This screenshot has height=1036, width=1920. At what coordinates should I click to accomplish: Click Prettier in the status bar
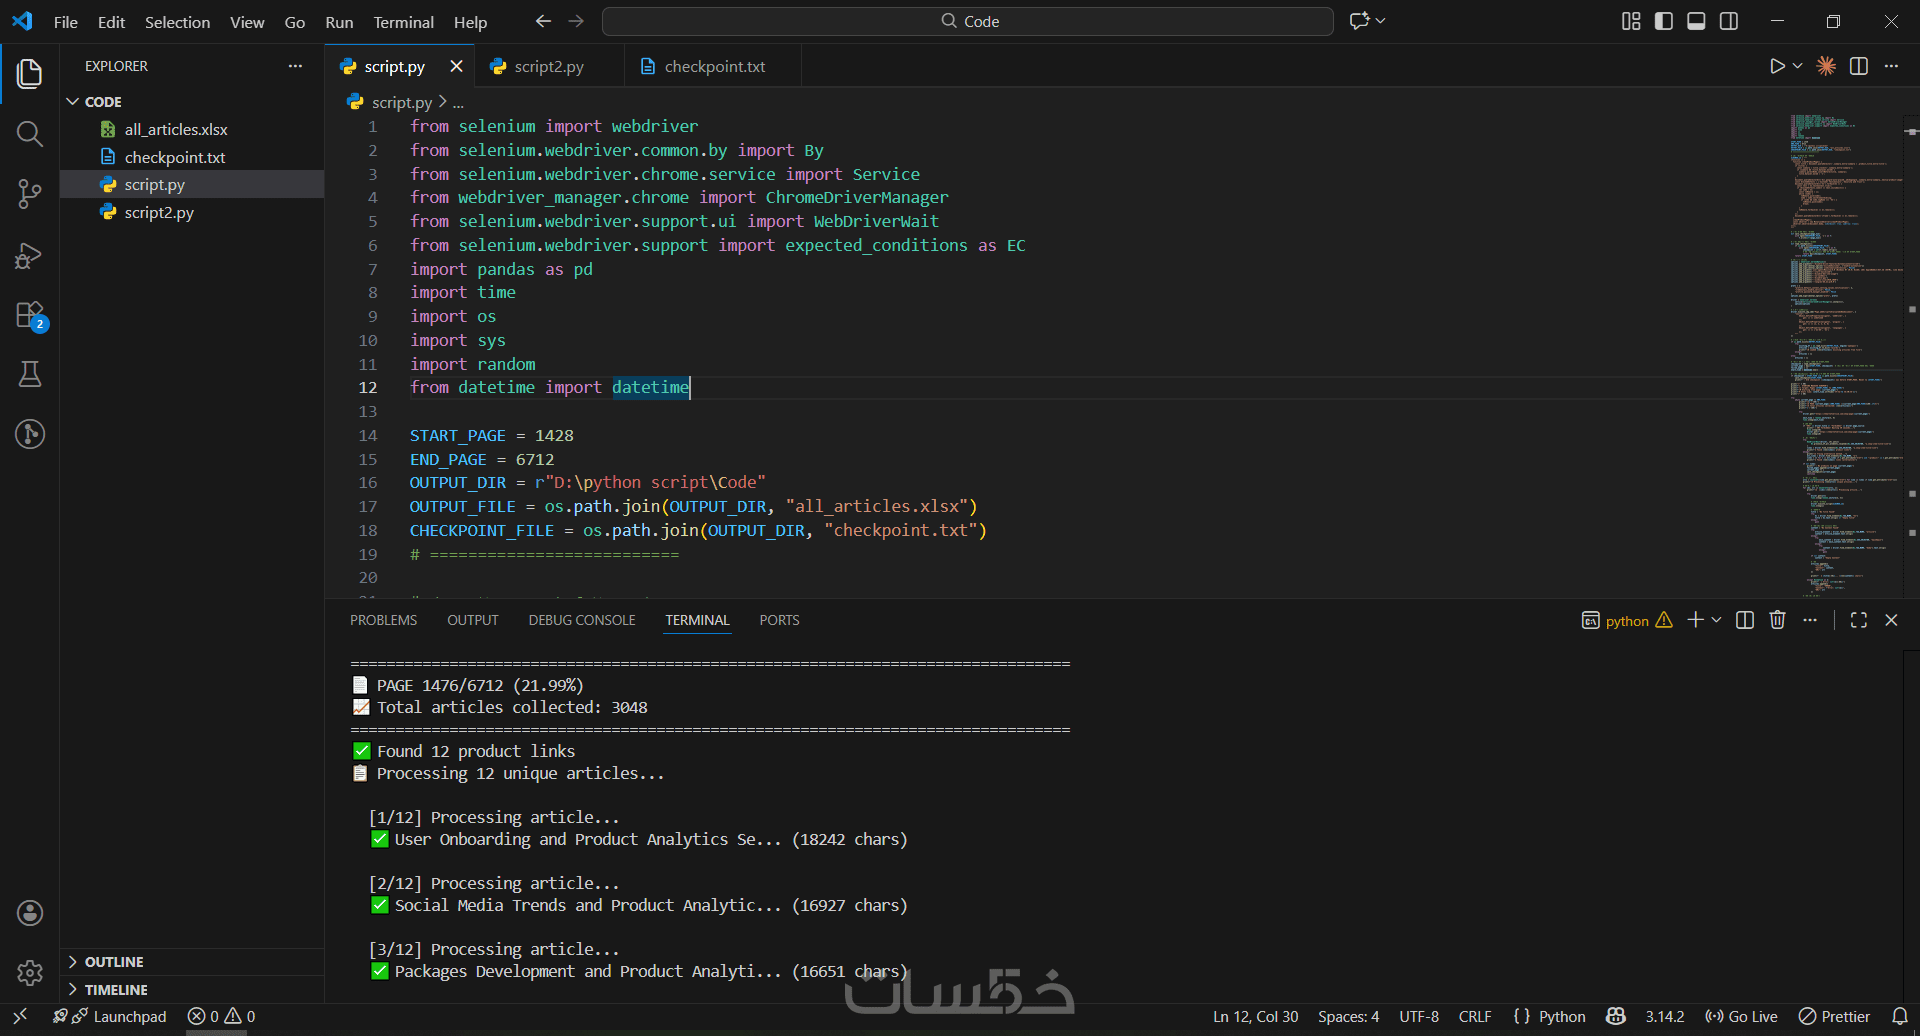click(x=1834, y=1016)
